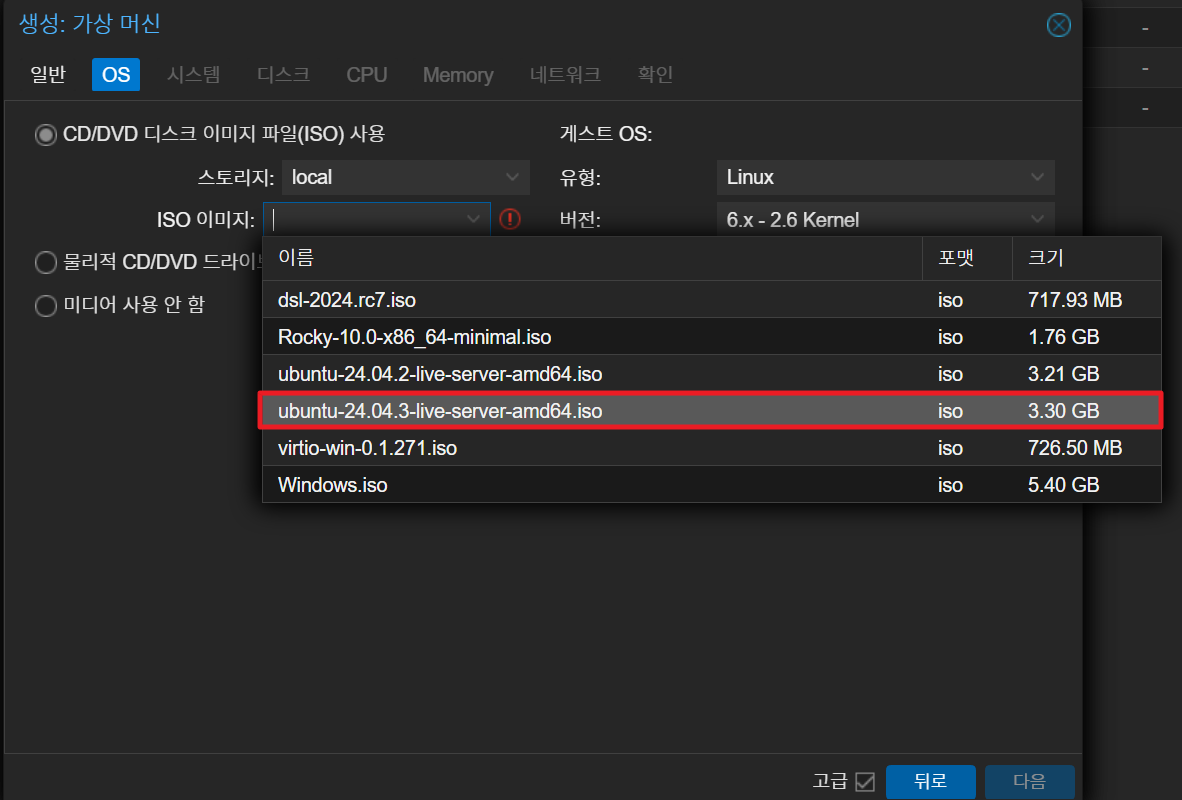Select virtio-win-0.1.271.iso from the list
This screenshot has width=1182, height=800.
click(x=712, y=448)
